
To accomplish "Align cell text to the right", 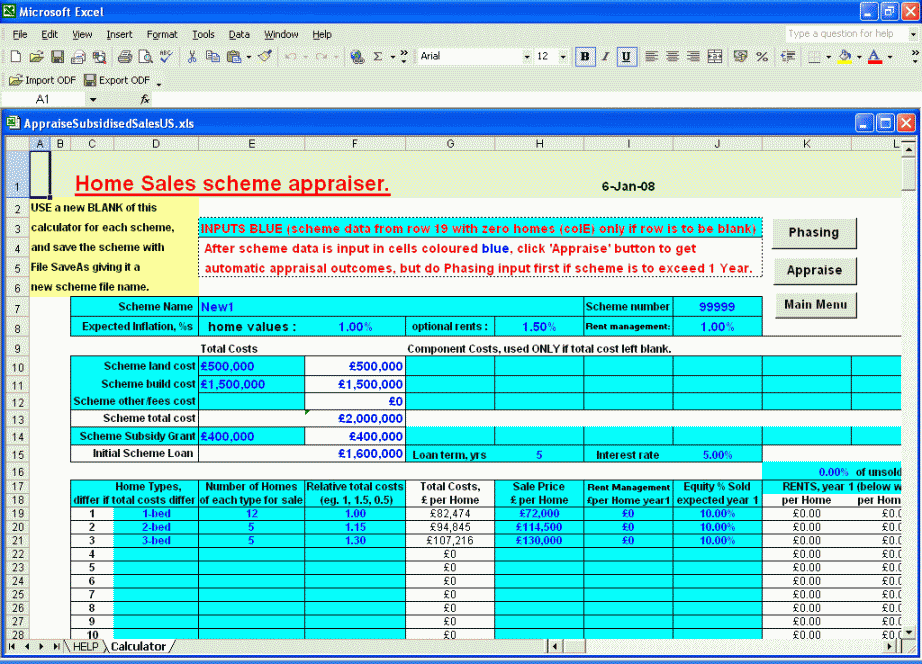I will (x=693, y=56).
